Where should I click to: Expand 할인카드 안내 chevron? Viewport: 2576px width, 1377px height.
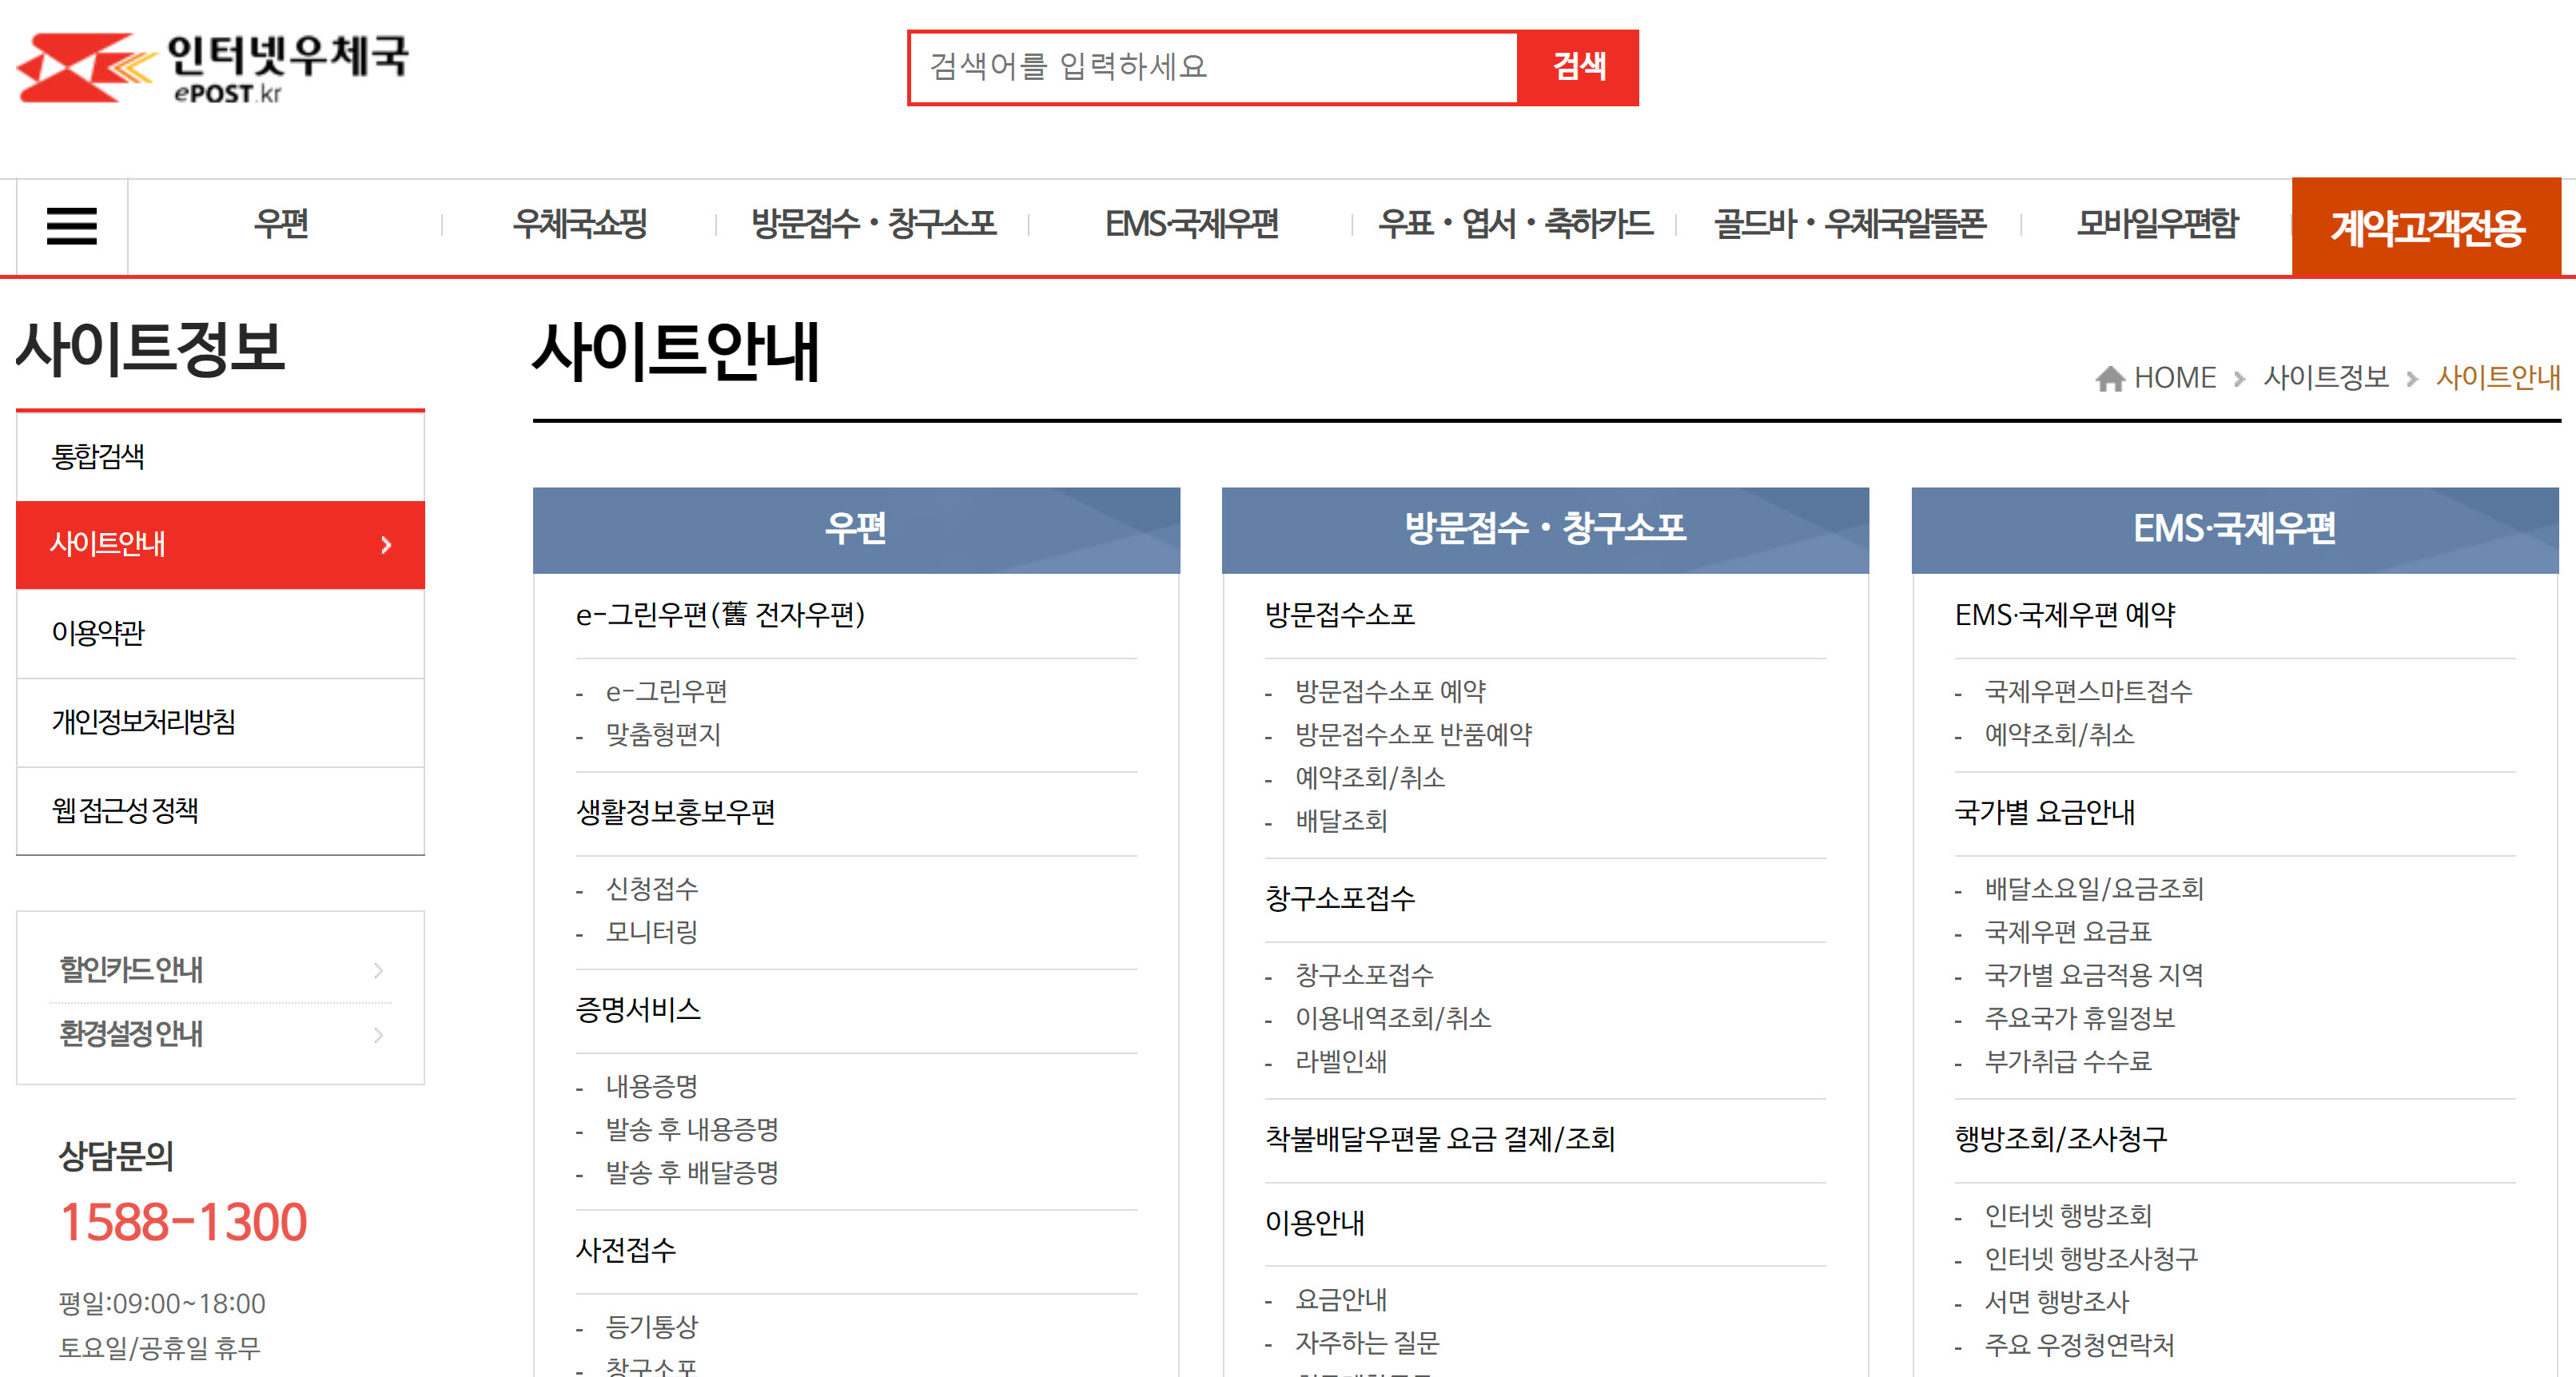pyautogui.click(x=378, y=970)
